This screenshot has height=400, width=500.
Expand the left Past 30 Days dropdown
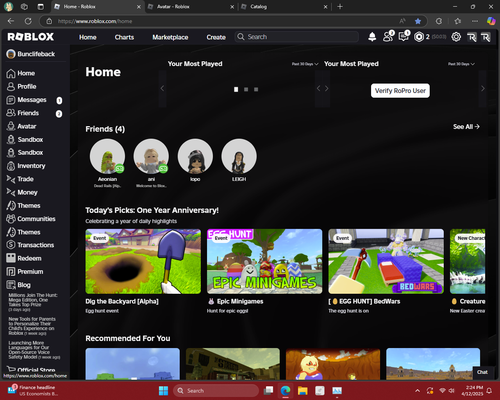pos(305,64)
